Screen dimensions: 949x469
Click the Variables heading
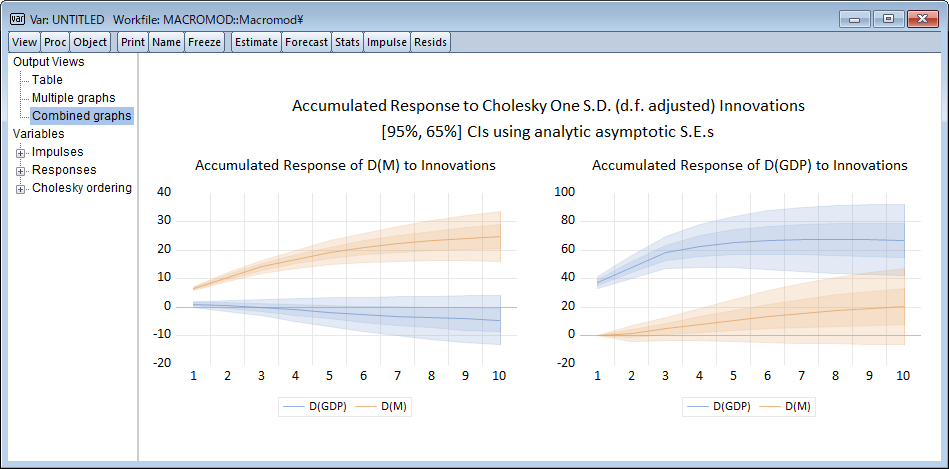click(39, 134)
